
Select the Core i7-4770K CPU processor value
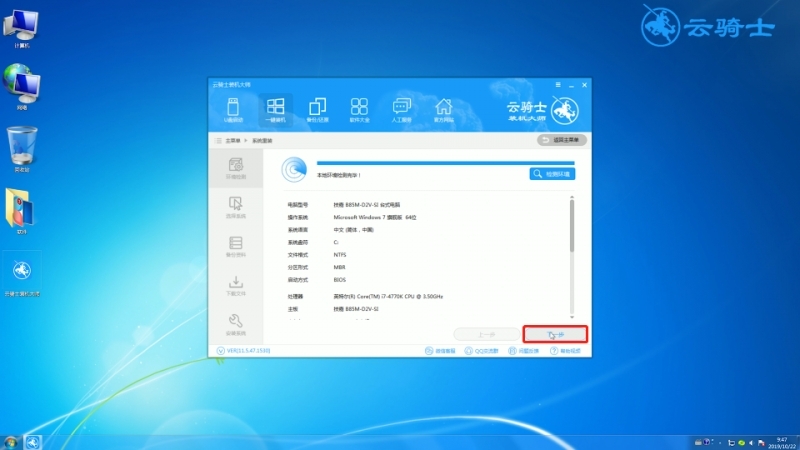click(388, 296)
